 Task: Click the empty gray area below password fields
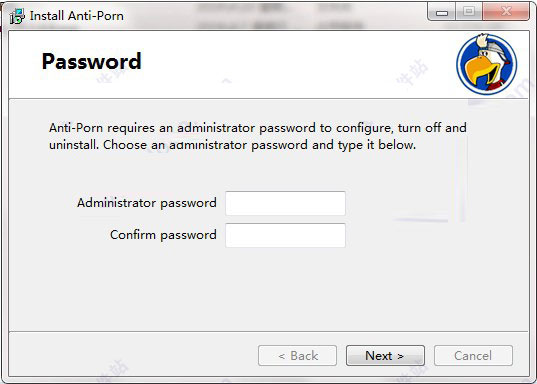(x=269, y=288)
